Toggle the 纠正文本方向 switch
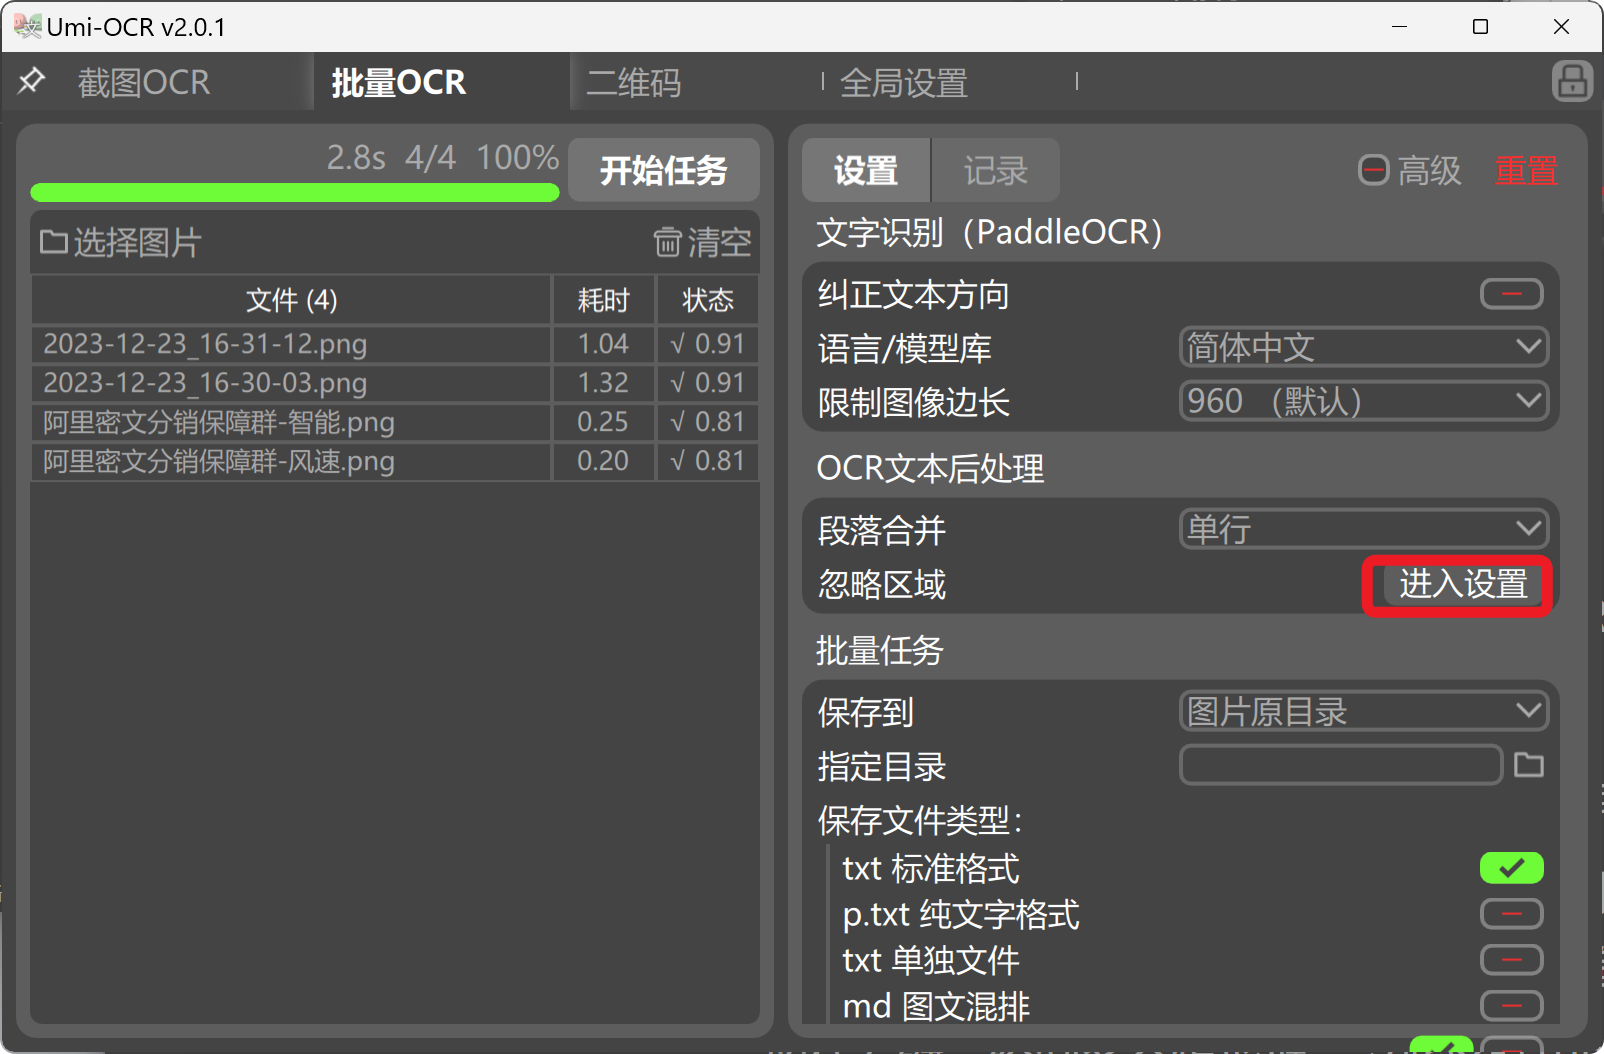The image size is (1604, 1054). [x=1512, y=294]
